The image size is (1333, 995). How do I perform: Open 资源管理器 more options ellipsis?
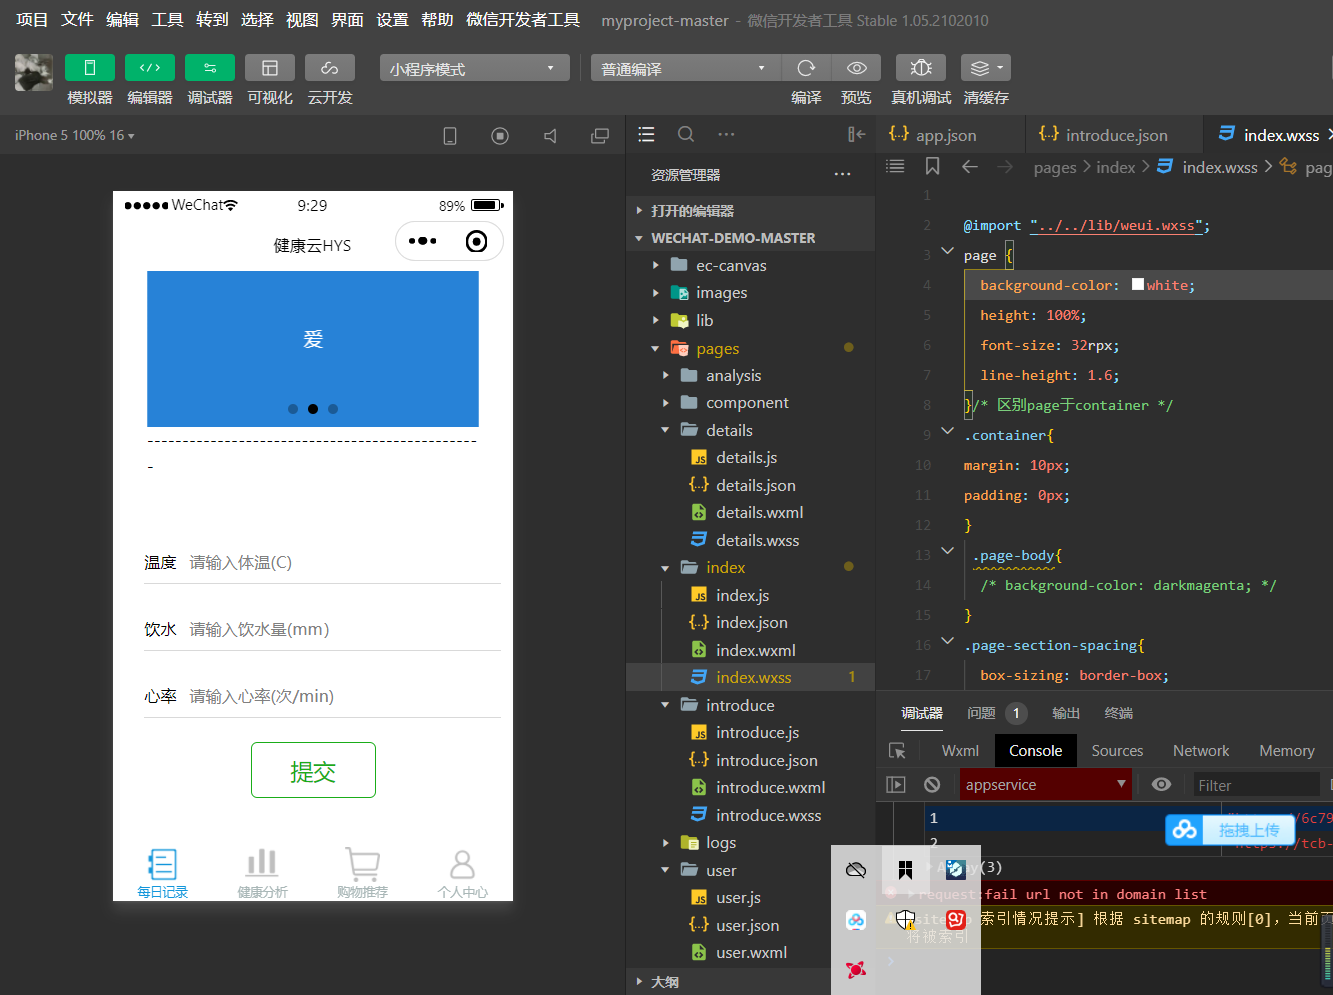[x=843, y=174]
